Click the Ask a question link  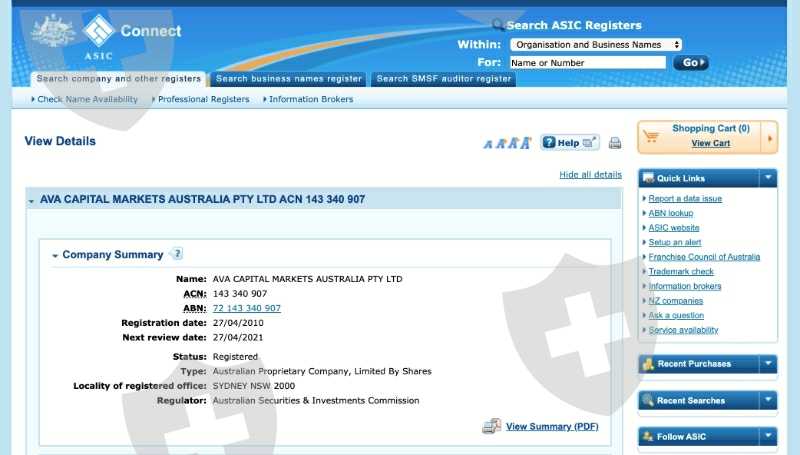click(x=676, y=315)
